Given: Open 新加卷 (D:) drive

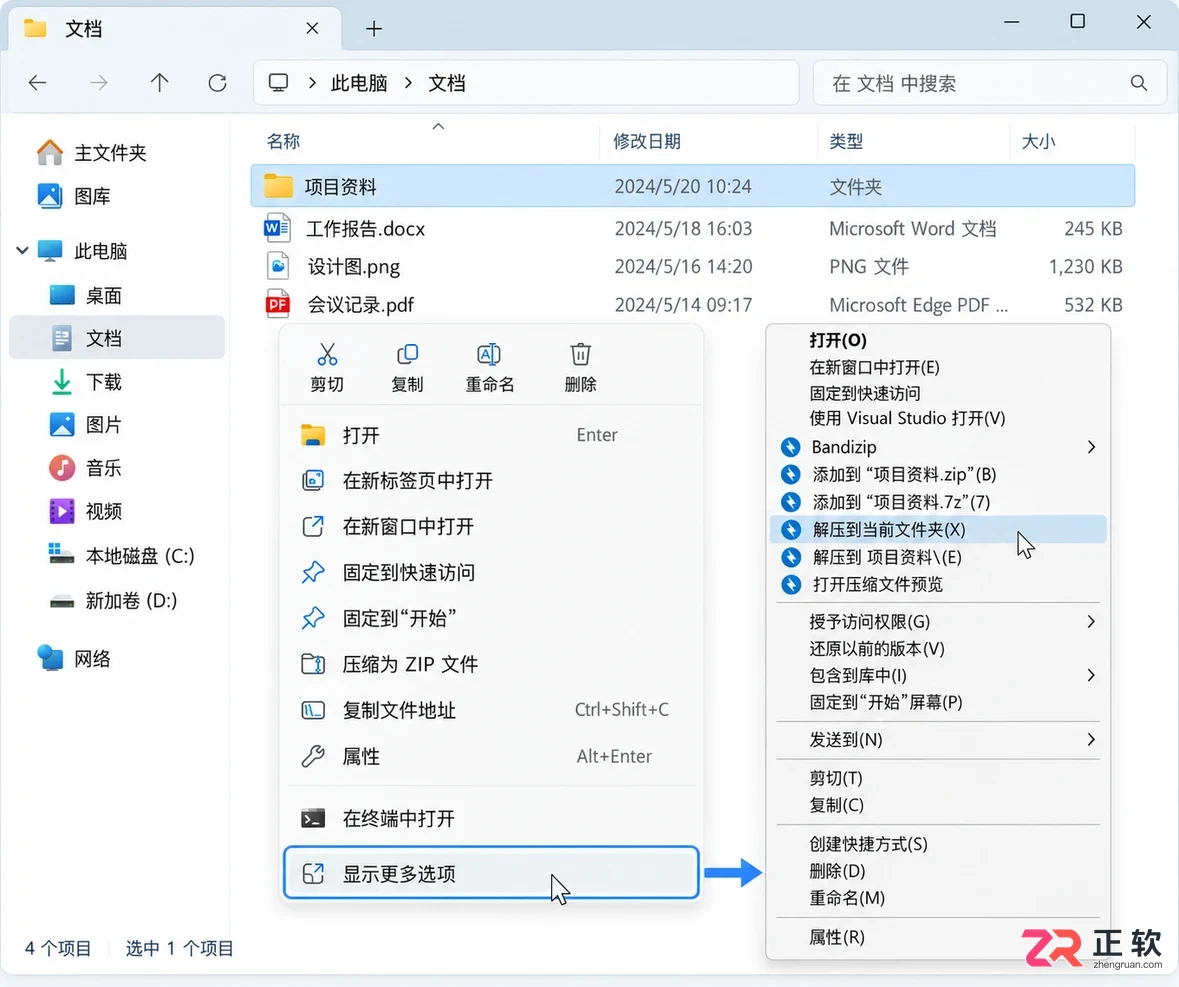Looking at the screenshot, I should click(113, 601).
